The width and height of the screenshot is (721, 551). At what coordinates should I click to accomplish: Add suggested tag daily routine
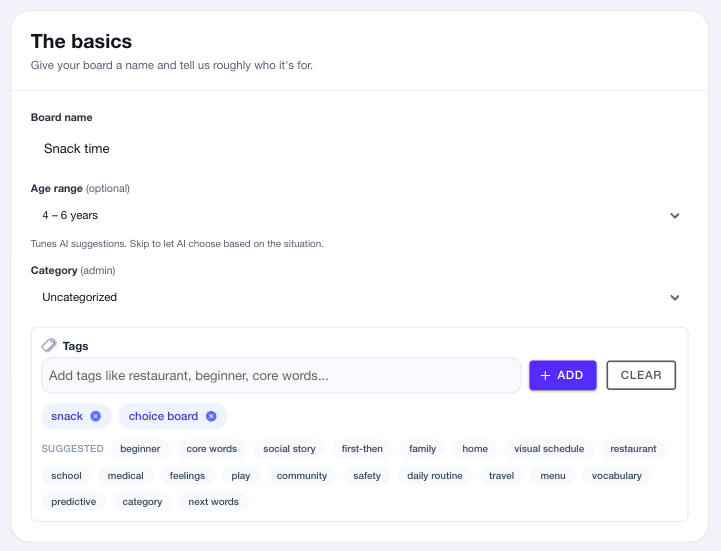point(435,476)
